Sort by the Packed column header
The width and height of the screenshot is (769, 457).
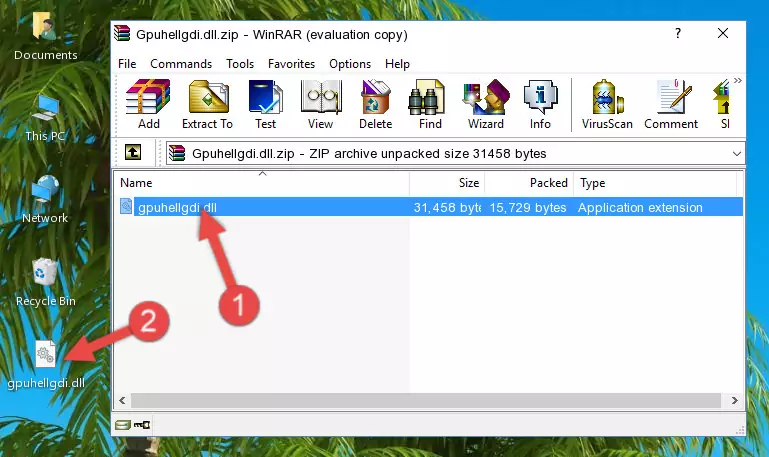[529, 183]
